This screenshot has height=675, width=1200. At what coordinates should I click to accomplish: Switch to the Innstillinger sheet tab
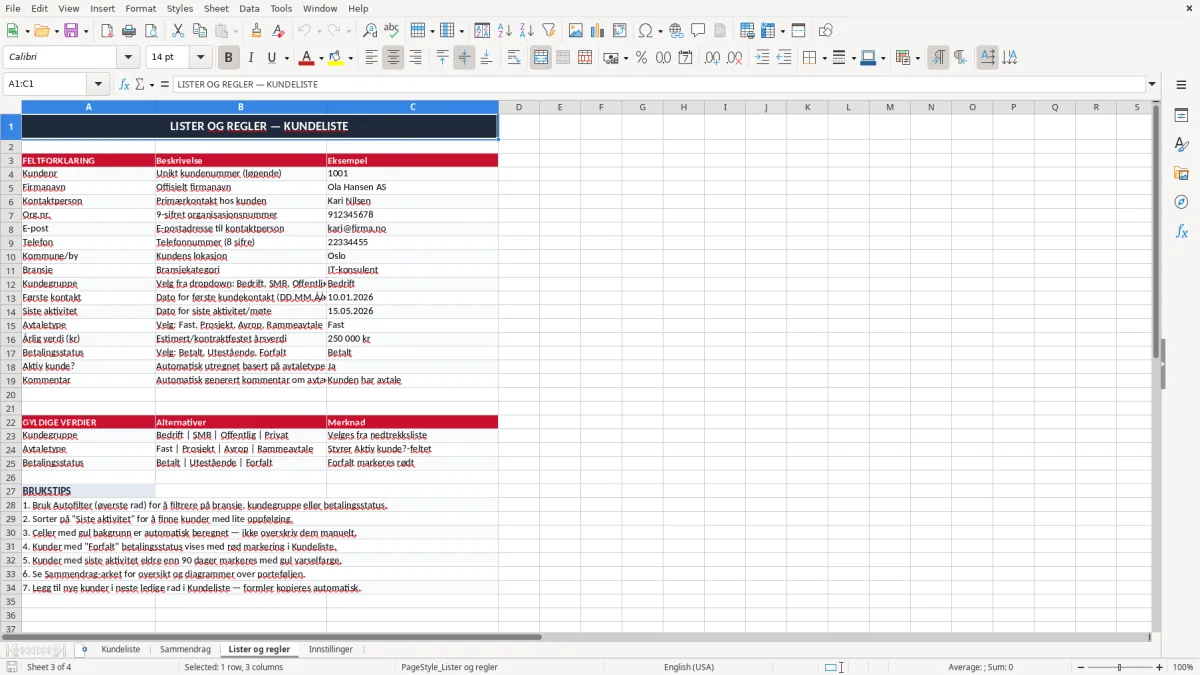[331, 649]
